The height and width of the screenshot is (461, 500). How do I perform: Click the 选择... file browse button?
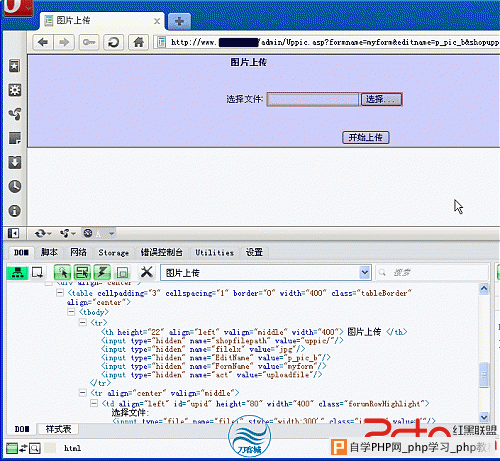[382, 99]
